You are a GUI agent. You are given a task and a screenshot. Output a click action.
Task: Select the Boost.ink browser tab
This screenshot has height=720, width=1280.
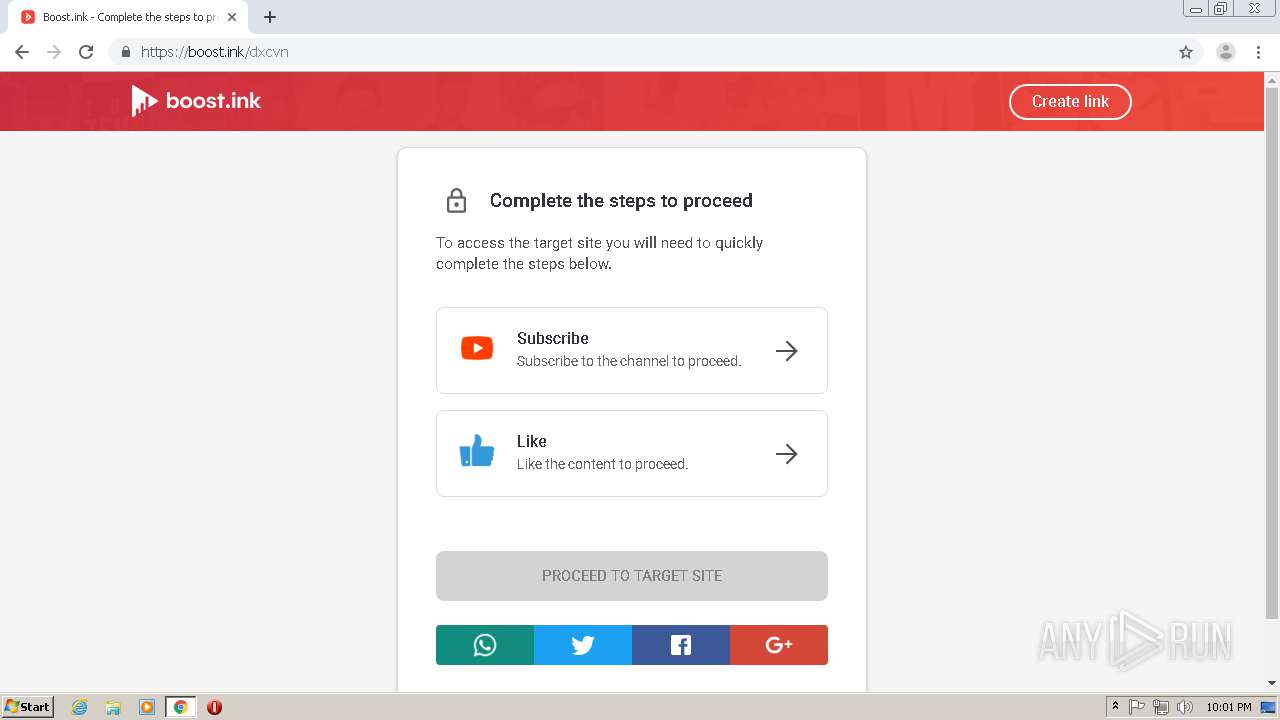(128, 17)
